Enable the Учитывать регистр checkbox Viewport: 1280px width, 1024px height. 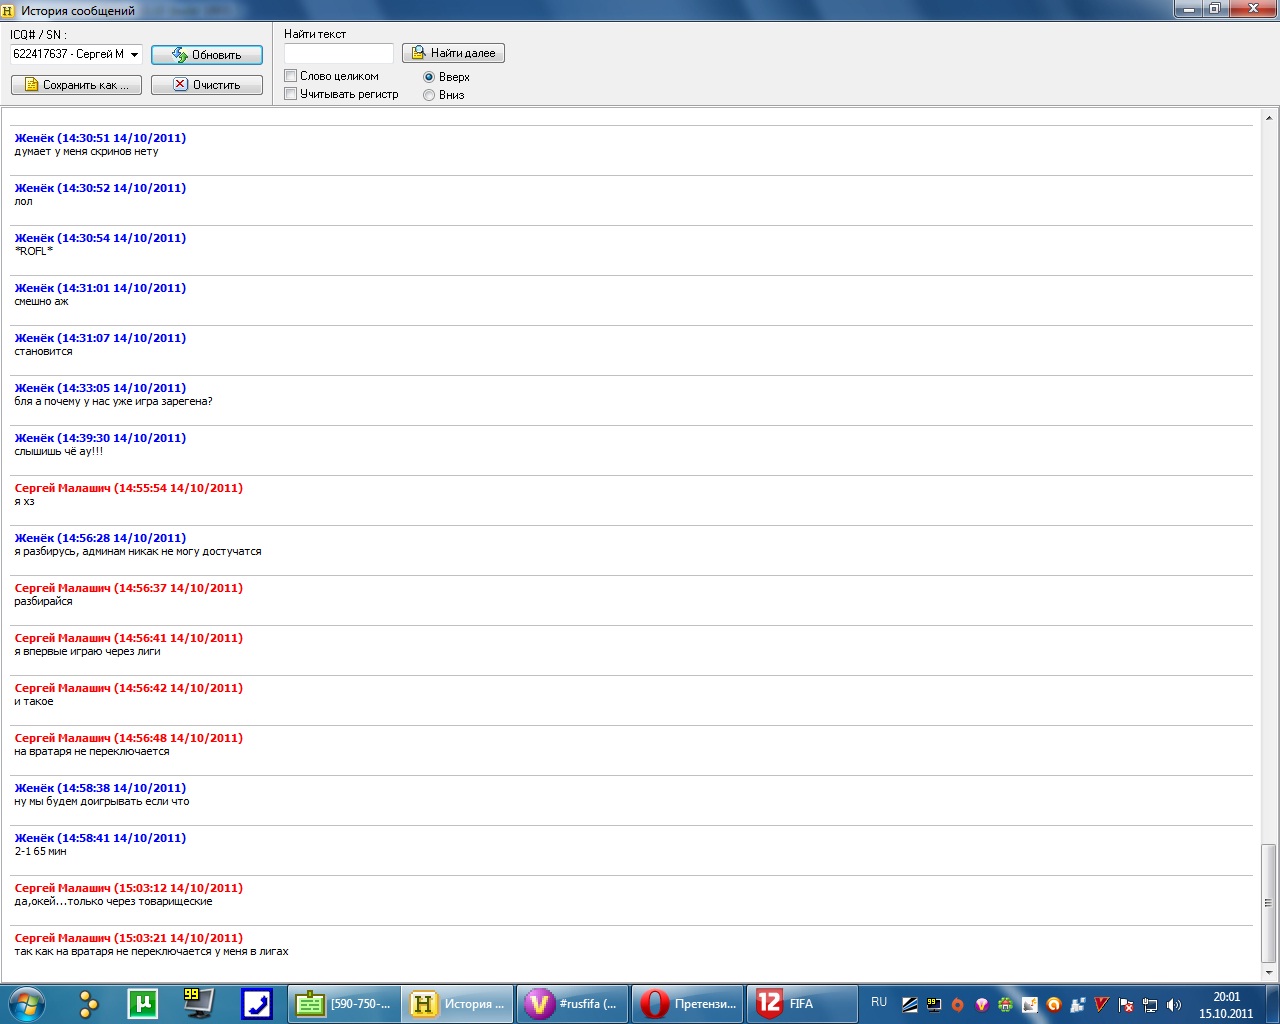291,94
